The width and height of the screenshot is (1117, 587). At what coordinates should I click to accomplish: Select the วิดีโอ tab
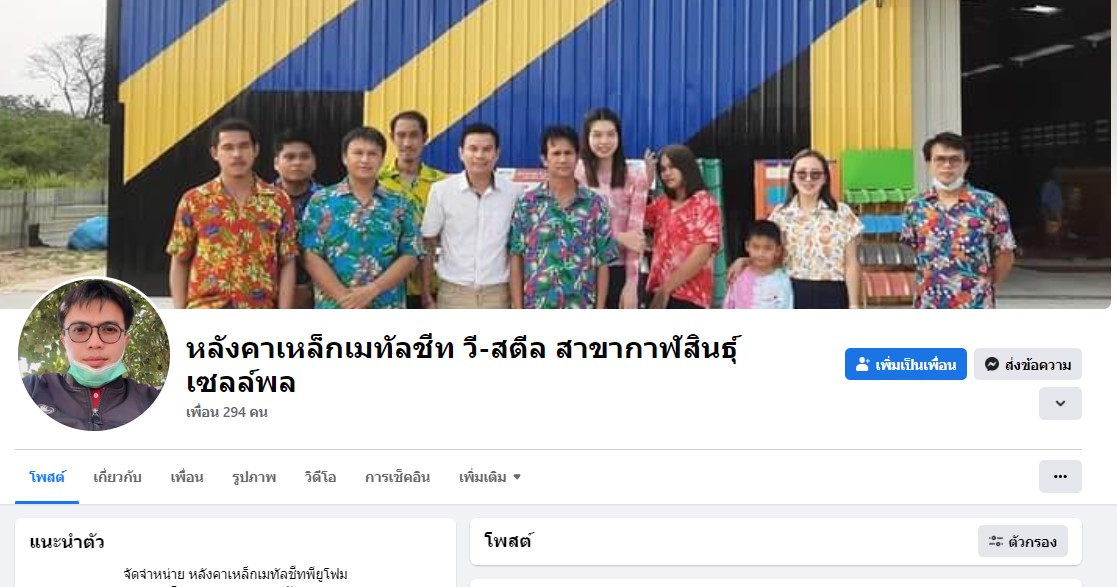[320, 477]
